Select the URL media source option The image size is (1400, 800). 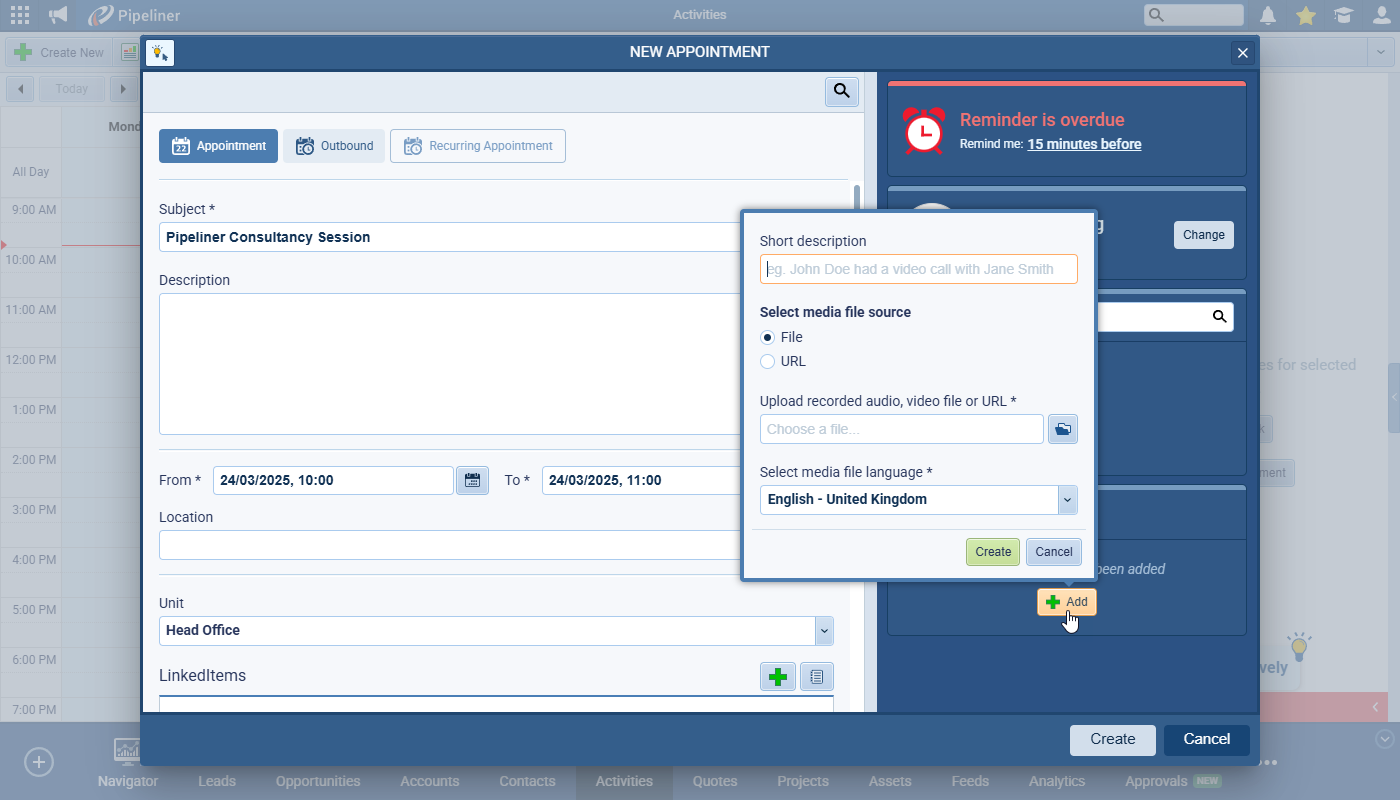tap(768, 361)
